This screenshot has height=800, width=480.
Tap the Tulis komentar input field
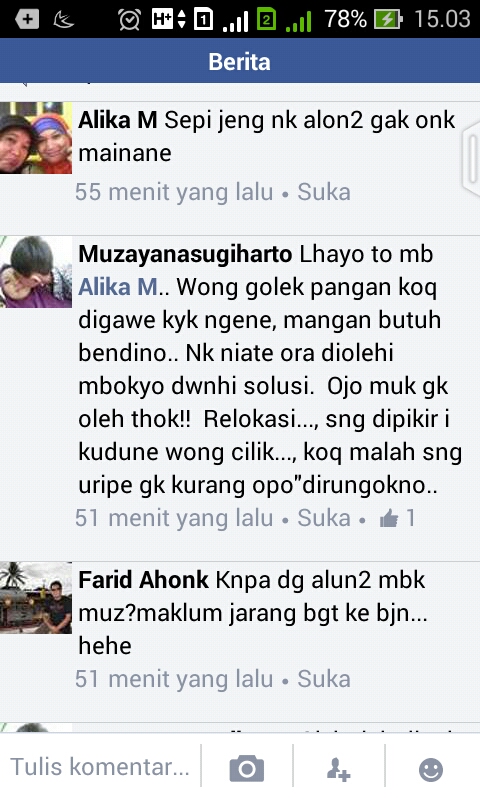100,767
